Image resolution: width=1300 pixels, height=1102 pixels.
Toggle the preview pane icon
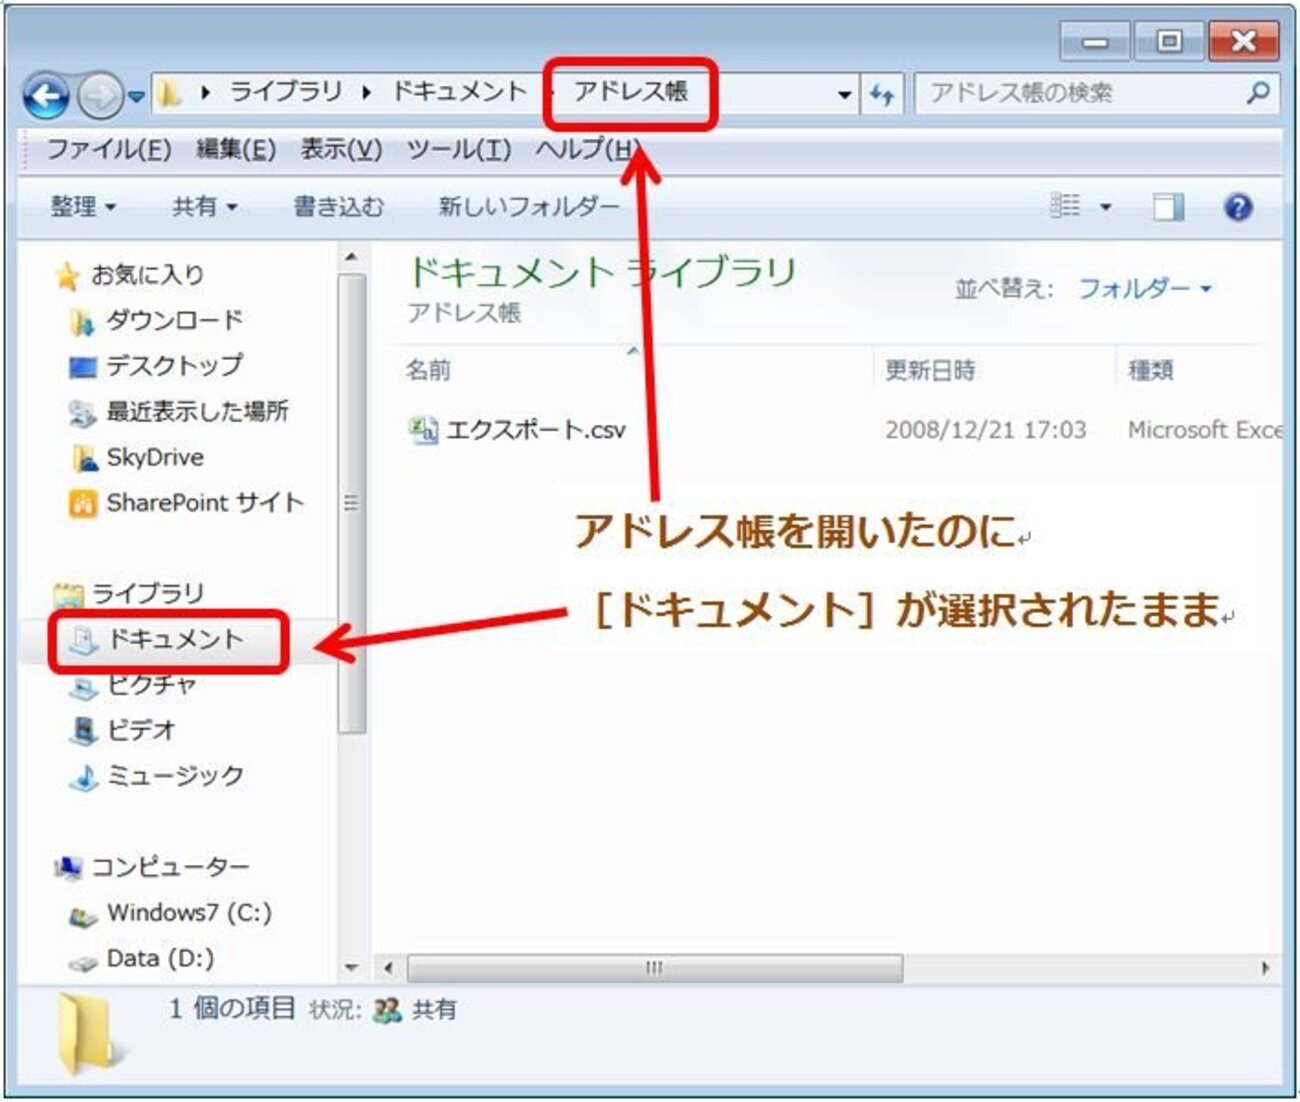coord(1167,207)
